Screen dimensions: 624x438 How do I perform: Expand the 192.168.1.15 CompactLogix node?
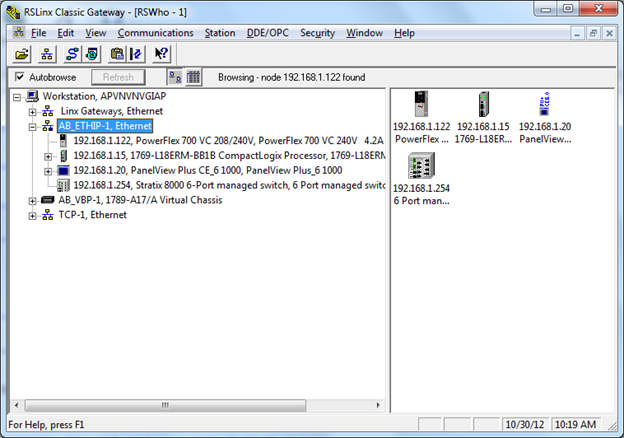48,157
